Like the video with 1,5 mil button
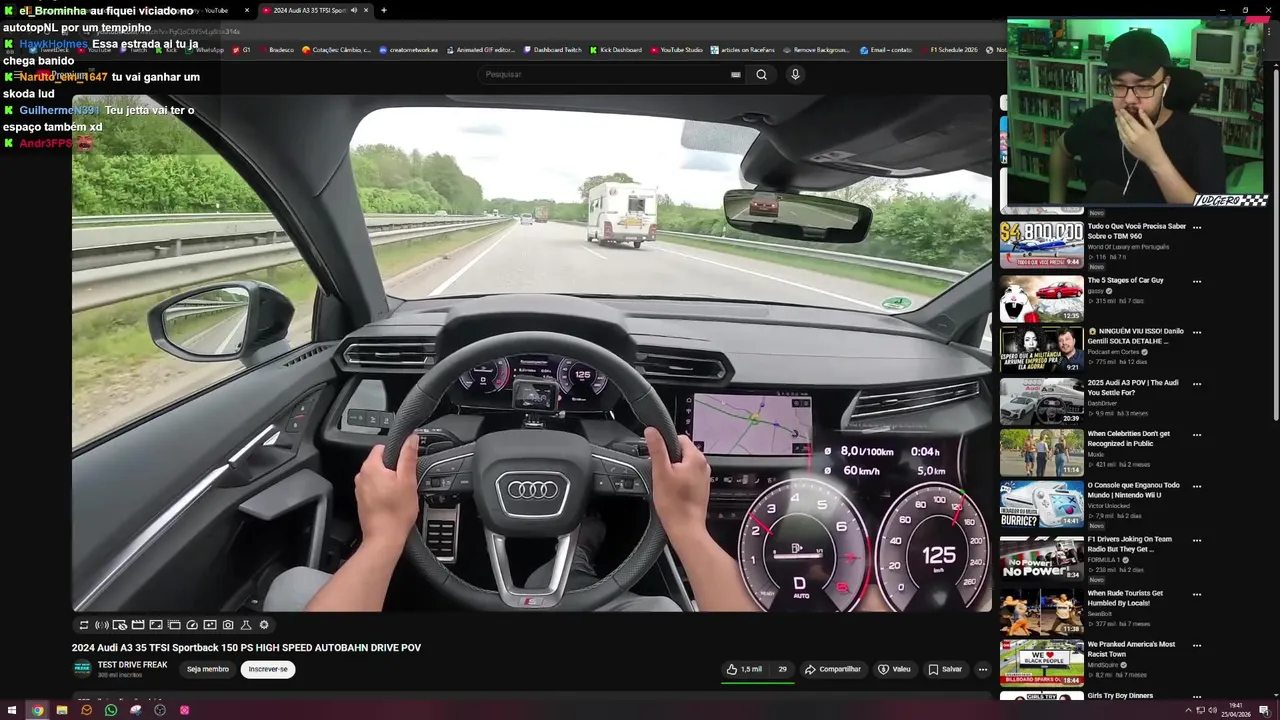 point(744,669)
